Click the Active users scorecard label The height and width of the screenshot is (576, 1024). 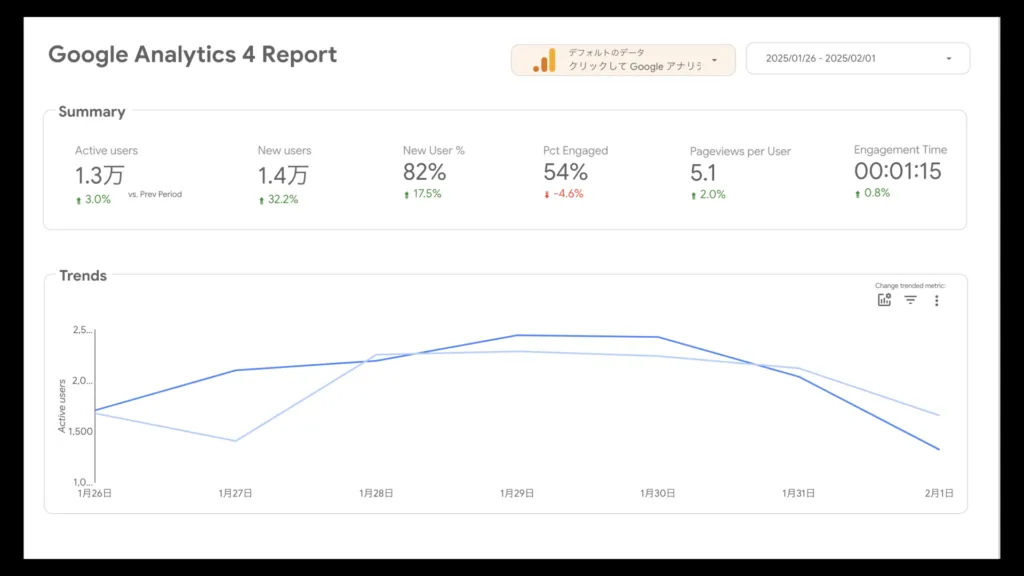click(106, 150)
